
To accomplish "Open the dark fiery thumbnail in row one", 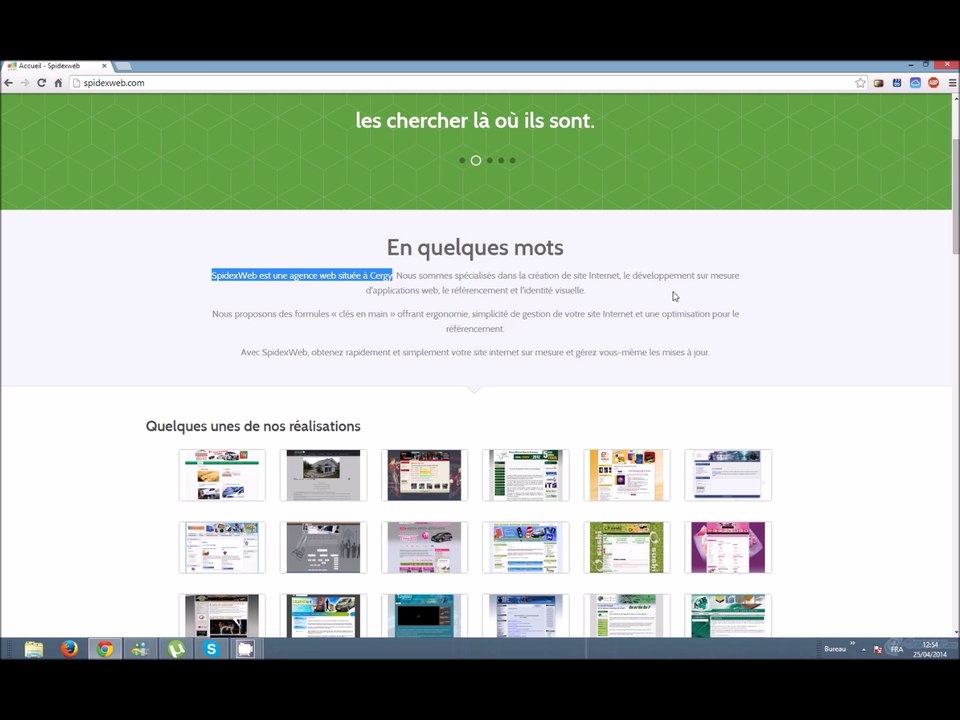I will 424,475.
